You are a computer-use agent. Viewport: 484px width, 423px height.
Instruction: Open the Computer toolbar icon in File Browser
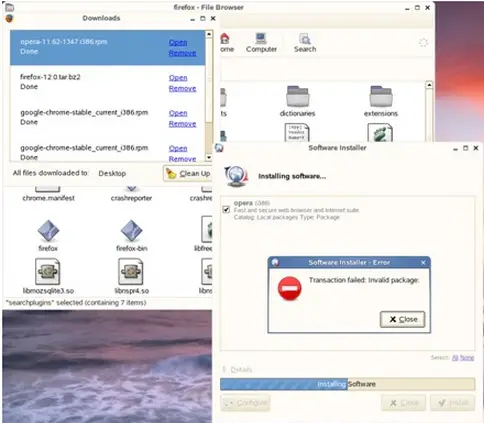[261, 43]
